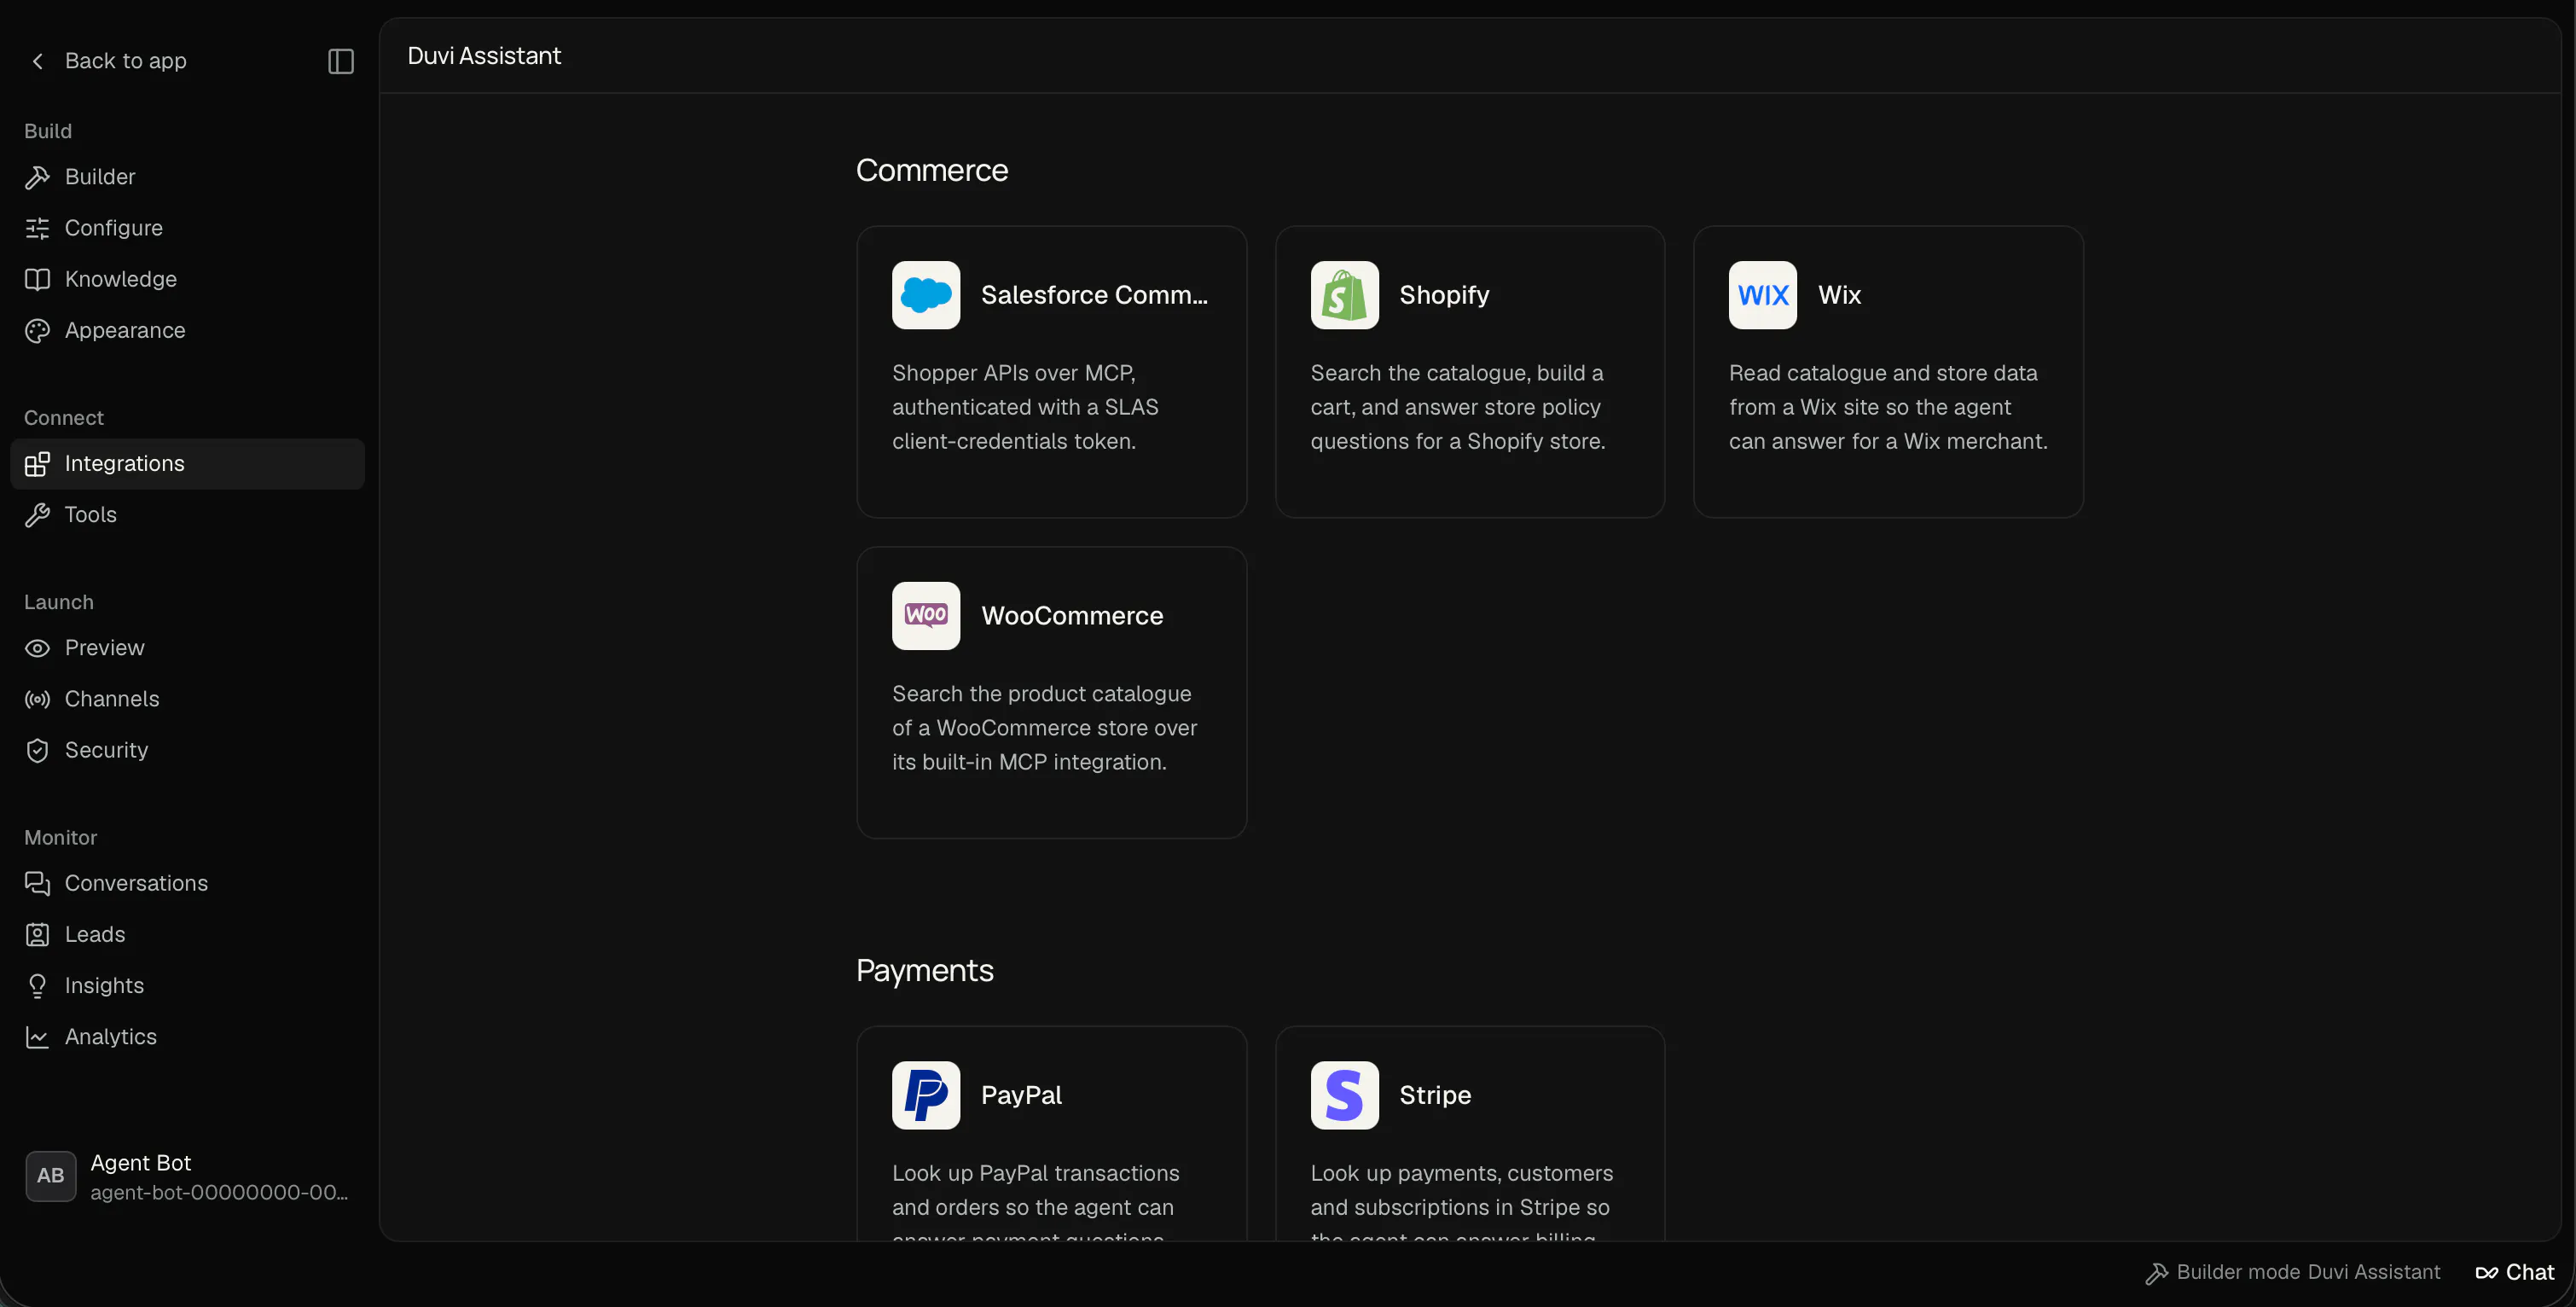Navigate to Channels
Viewport: 2576px width, 1307px height.
click(187, 699)
